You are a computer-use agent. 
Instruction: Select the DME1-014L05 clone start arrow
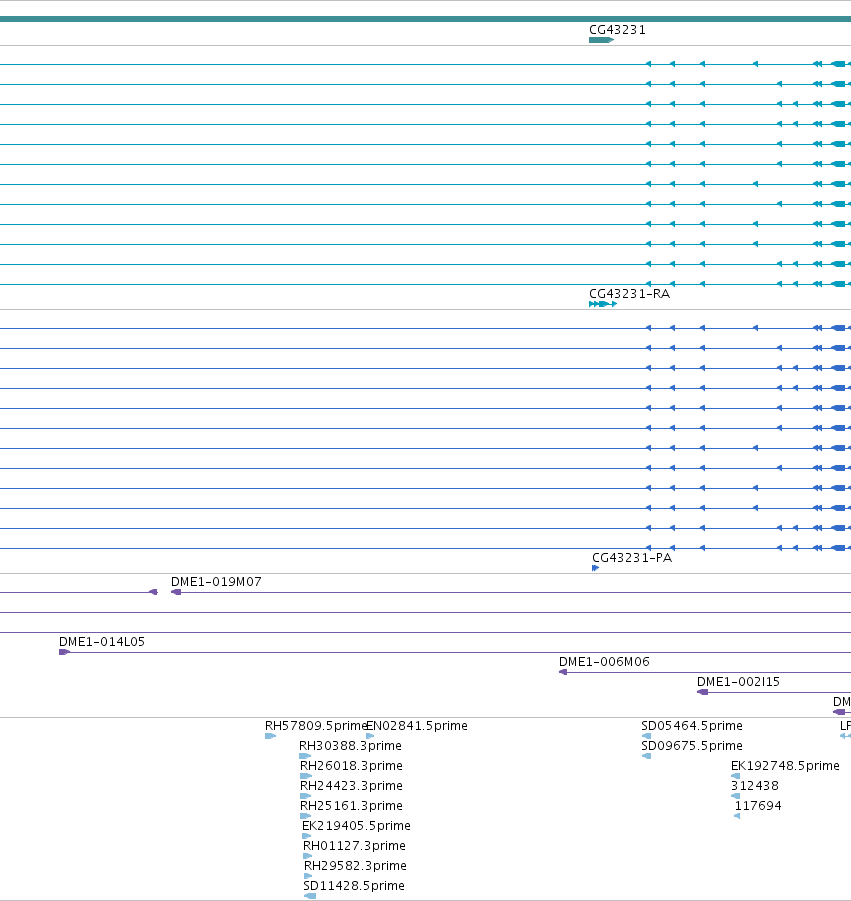64,652
